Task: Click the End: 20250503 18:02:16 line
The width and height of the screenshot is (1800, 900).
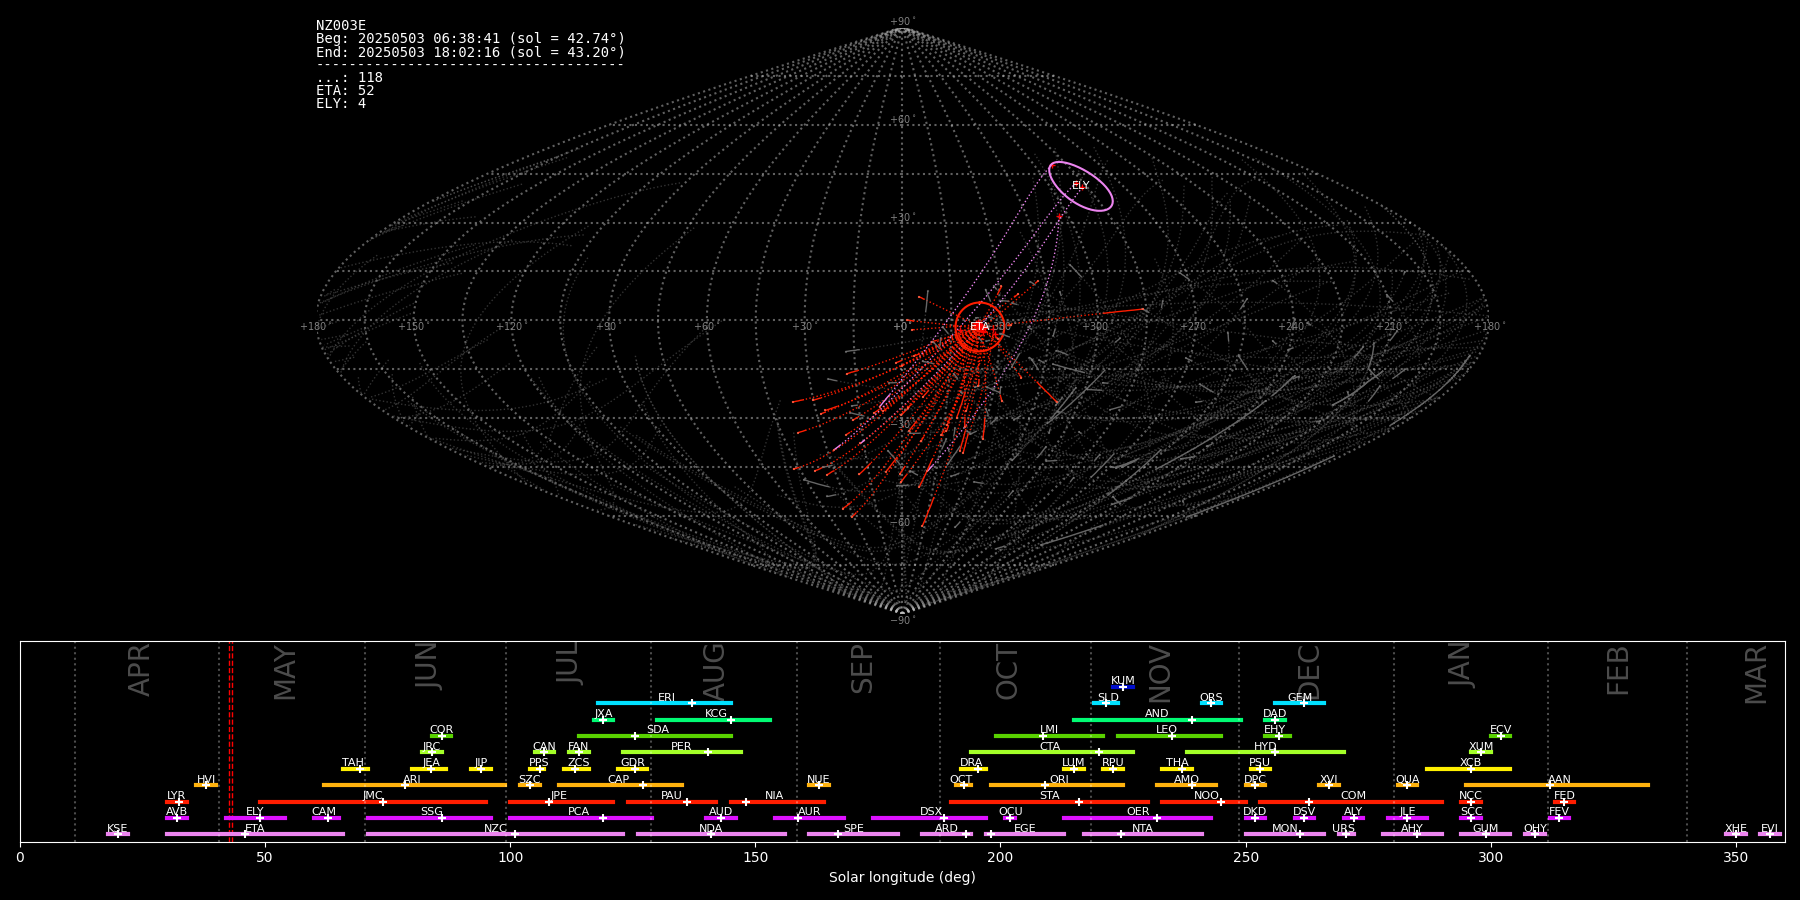Action: pos(470,52)
